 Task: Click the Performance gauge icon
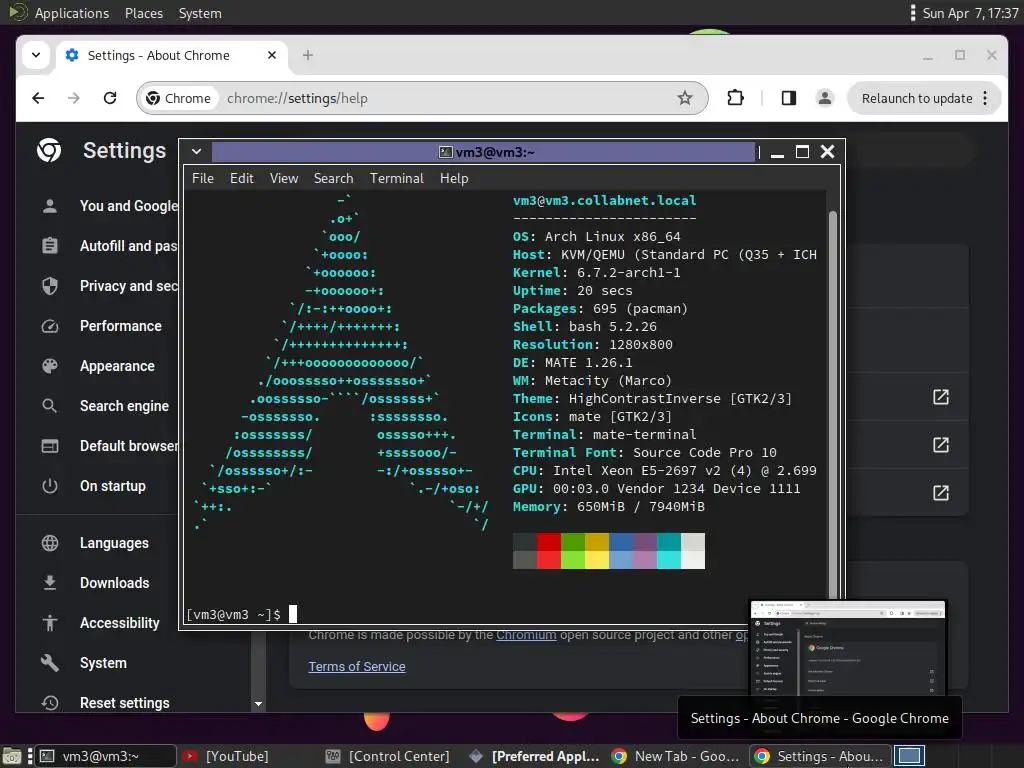click(x=50, y=326)
